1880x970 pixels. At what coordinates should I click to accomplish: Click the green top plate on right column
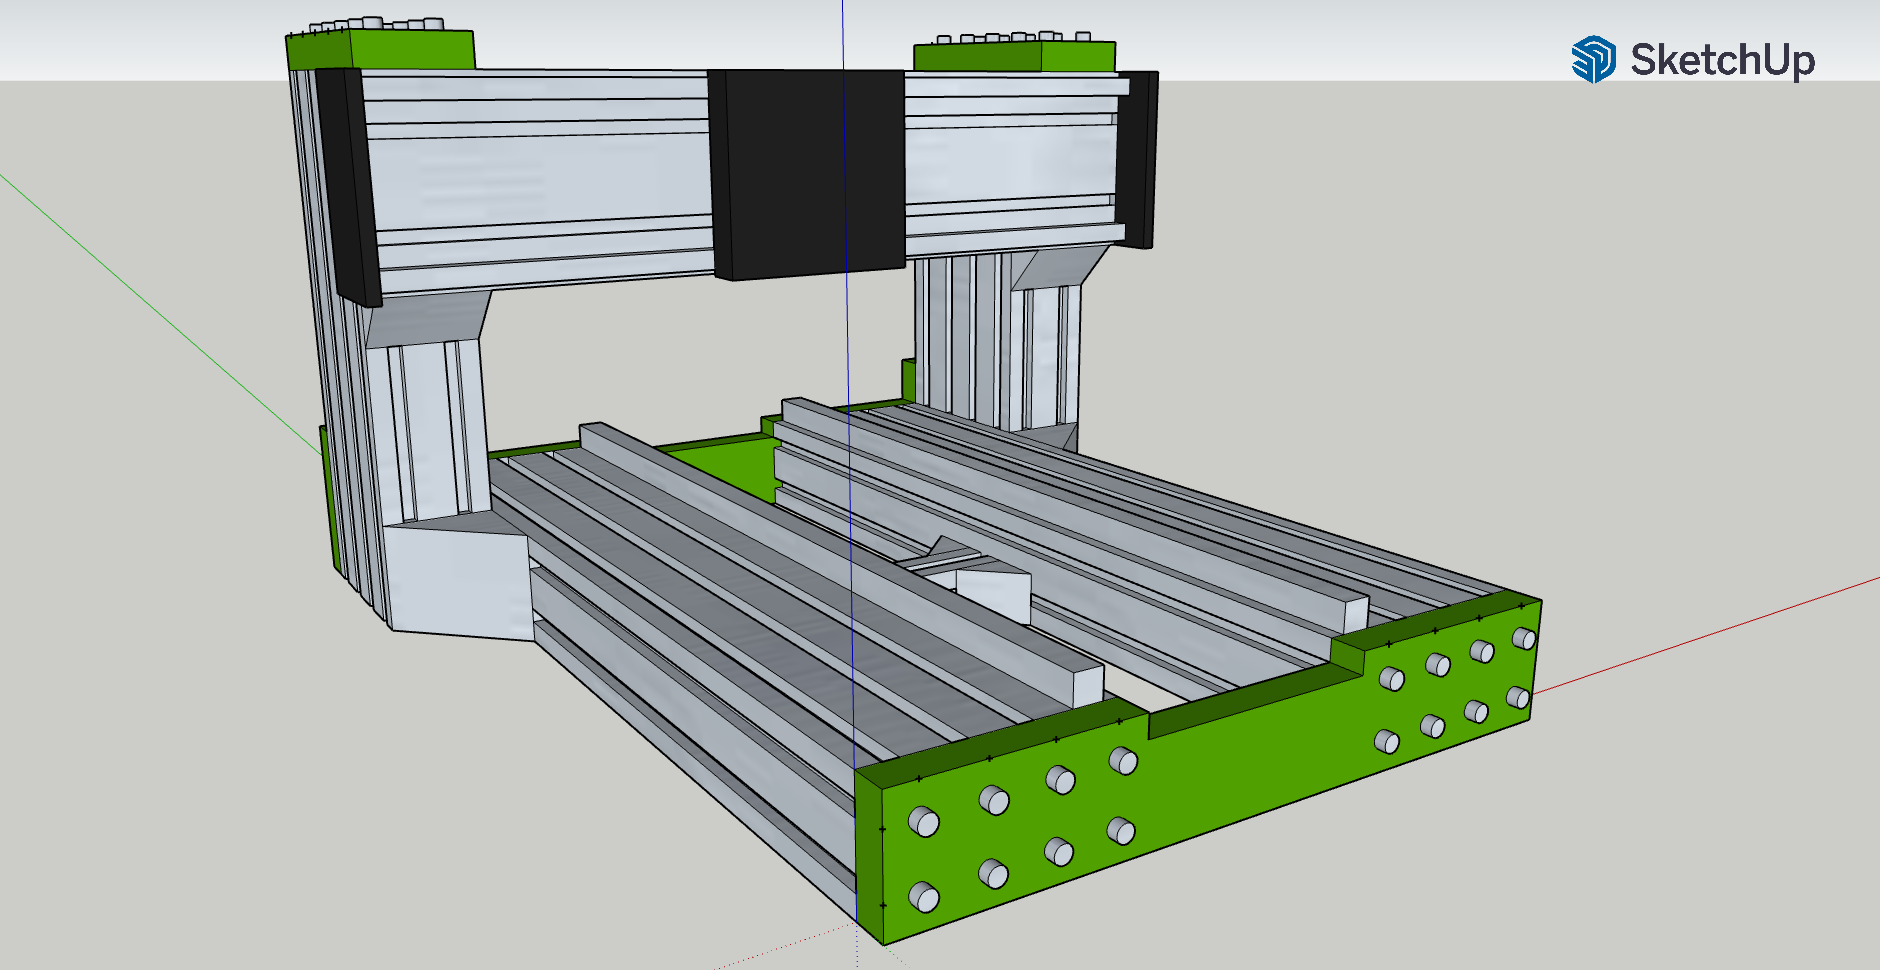1014,56
